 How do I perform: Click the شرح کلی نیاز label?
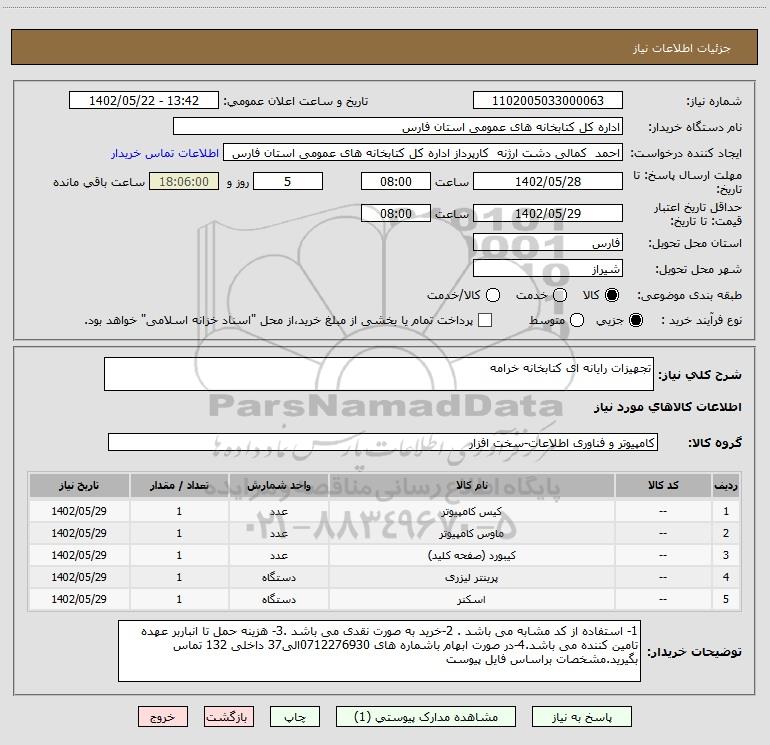(x=700, y=375)
